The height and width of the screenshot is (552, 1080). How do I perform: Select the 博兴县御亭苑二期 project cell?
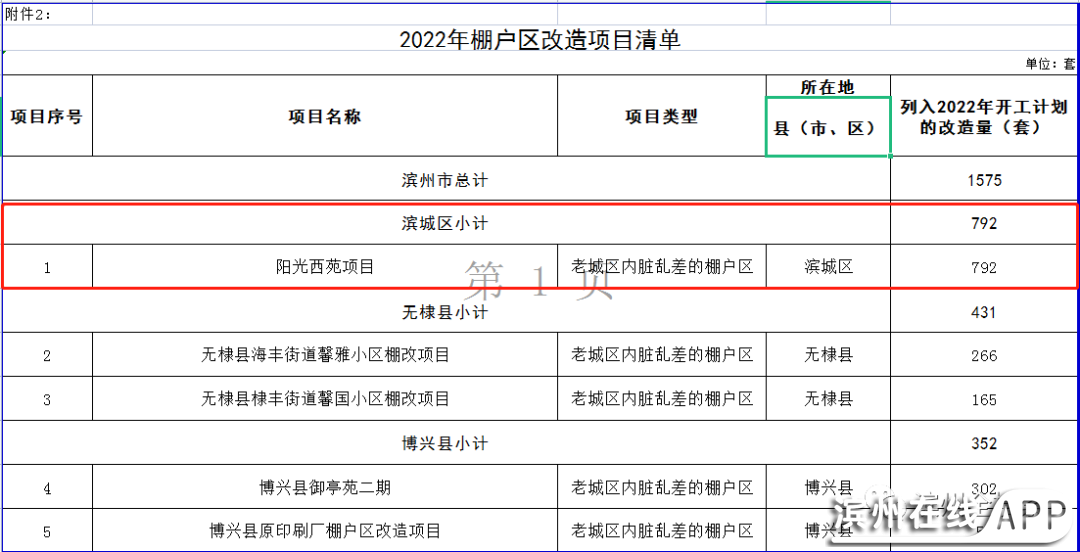coord(324,488)
